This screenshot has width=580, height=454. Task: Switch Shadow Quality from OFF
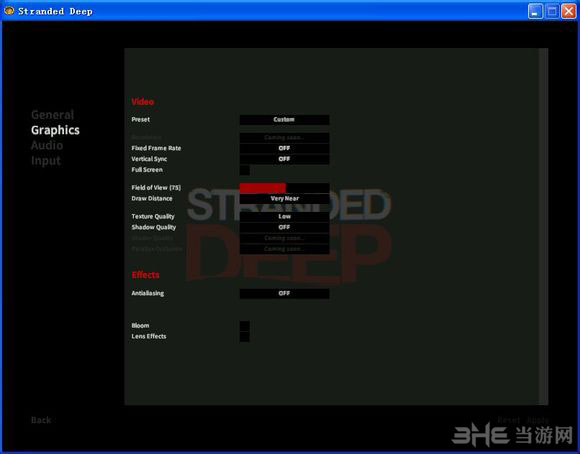[x=284, y=227]
